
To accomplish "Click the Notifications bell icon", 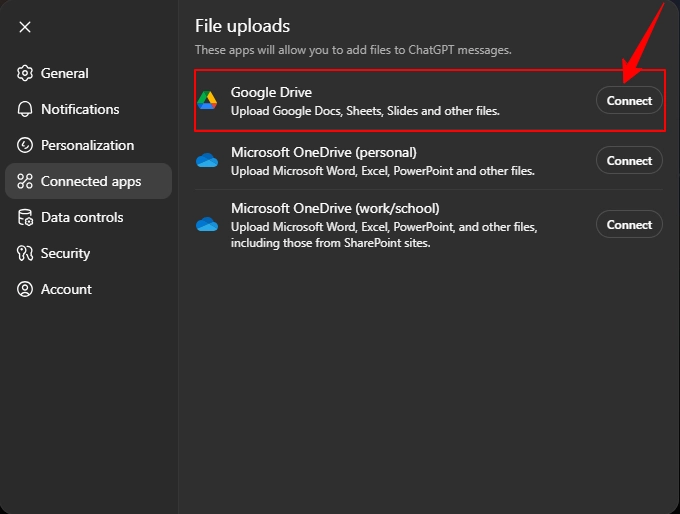I will coord(25,109).
